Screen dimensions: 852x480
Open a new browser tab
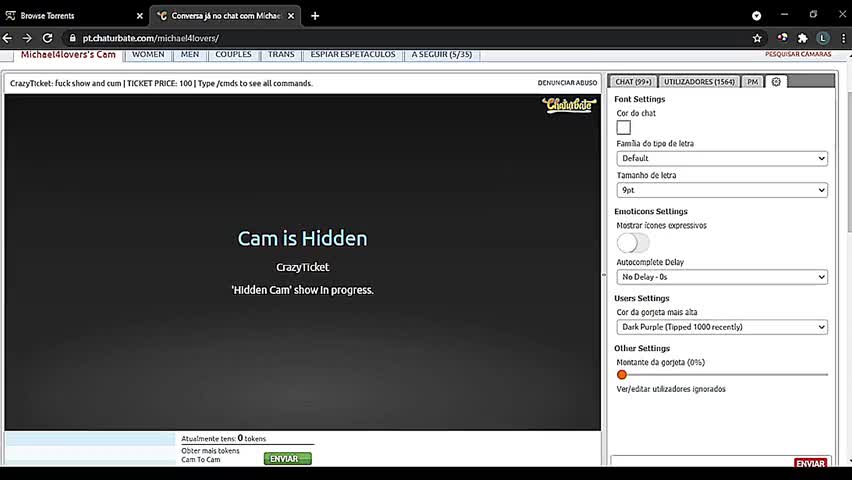315,16
